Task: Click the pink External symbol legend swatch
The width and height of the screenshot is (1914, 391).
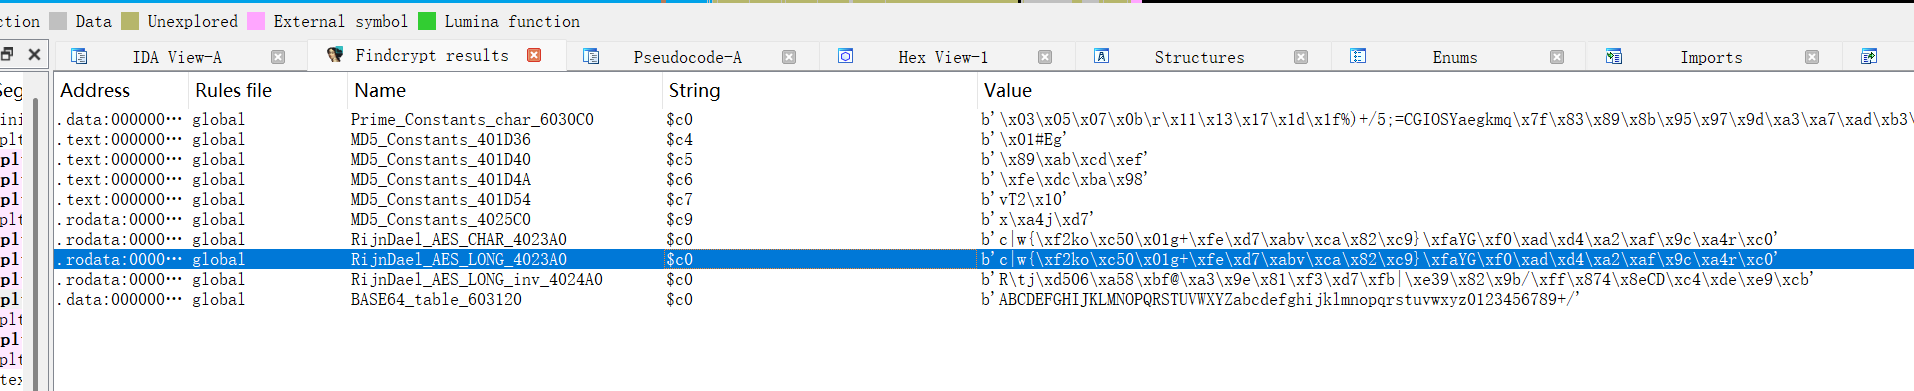Action: click(x=256, y=21)
